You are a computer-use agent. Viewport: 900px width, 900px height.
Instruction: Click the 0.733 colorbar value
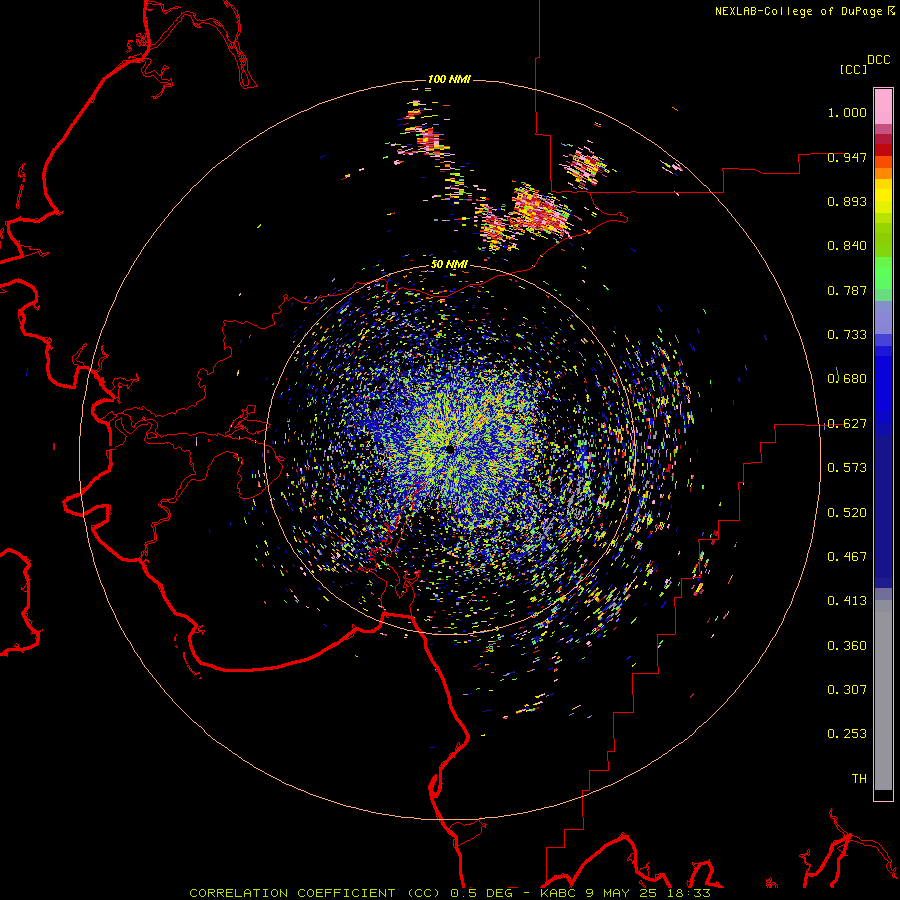pyautogui.click(x=847, y=335)
